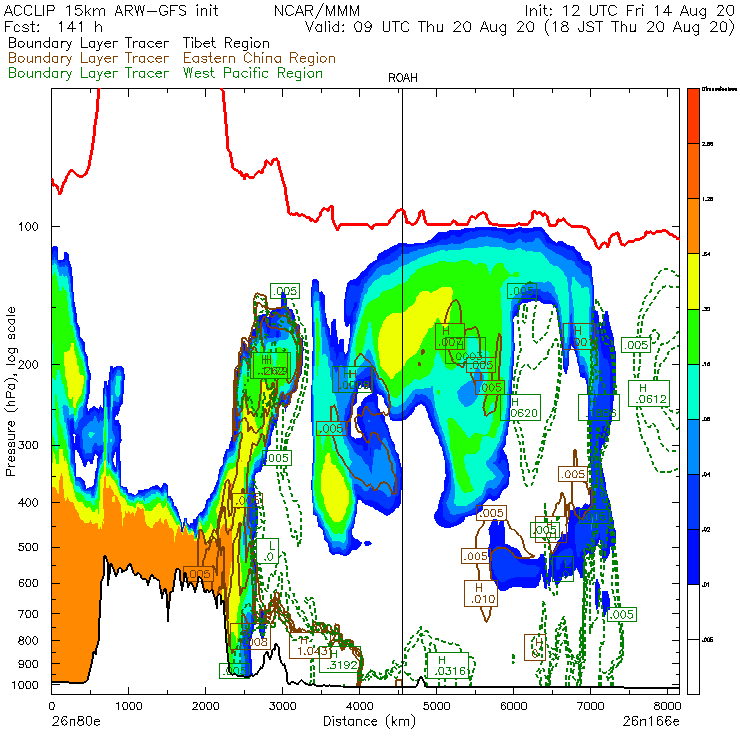The width and height of the screenshot is (740, 740).
Task: Click the 'Fcst: 141 h' forecast label
Action: click(53, 26)
